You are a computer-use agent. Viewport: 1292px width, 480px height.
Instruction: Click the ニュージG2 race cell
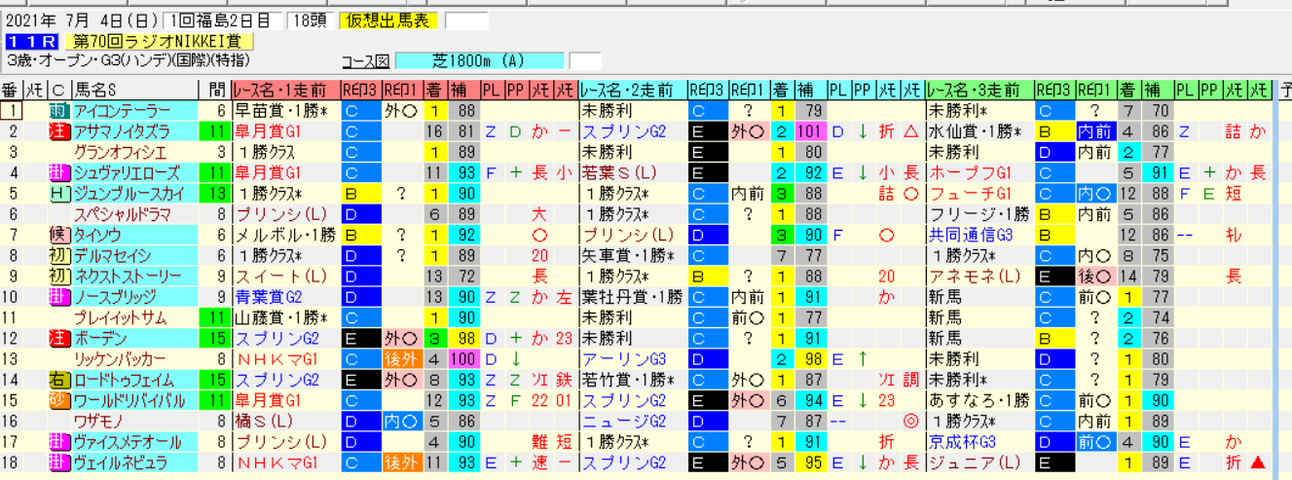[x=632, y=421]
